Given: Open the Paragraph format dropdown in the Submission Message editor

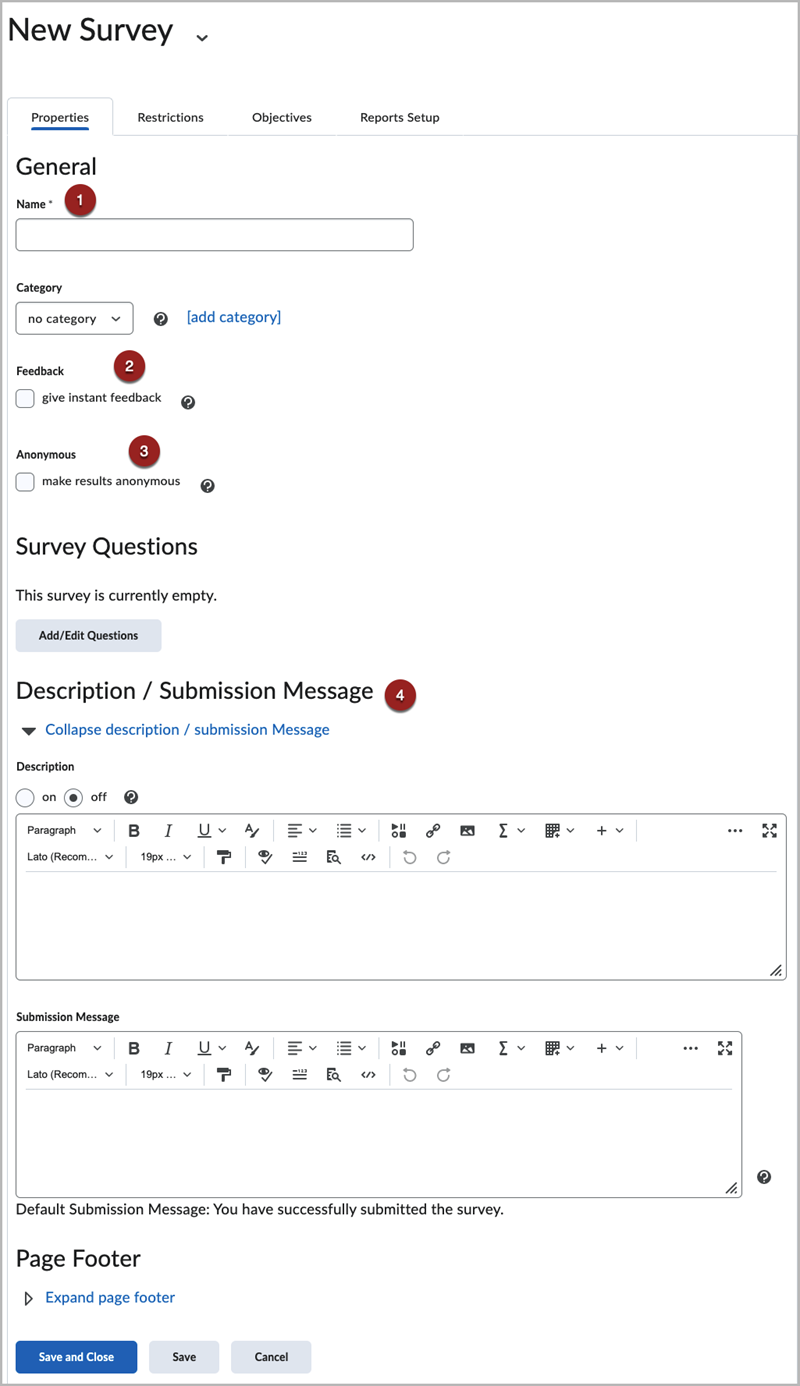Looking at the screenshot, I should [64, 1048].
